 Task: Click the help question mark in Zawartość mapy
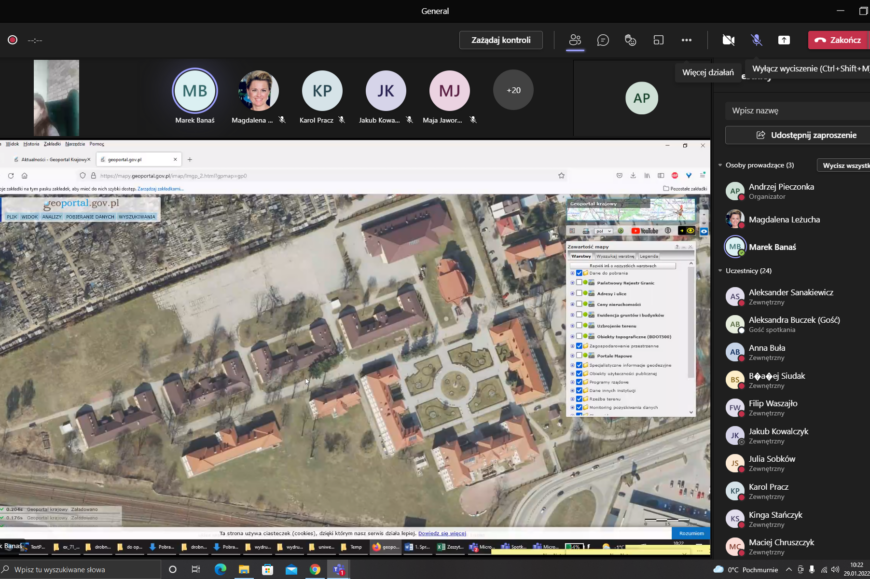pyautogui.click(x=677, y=246)
